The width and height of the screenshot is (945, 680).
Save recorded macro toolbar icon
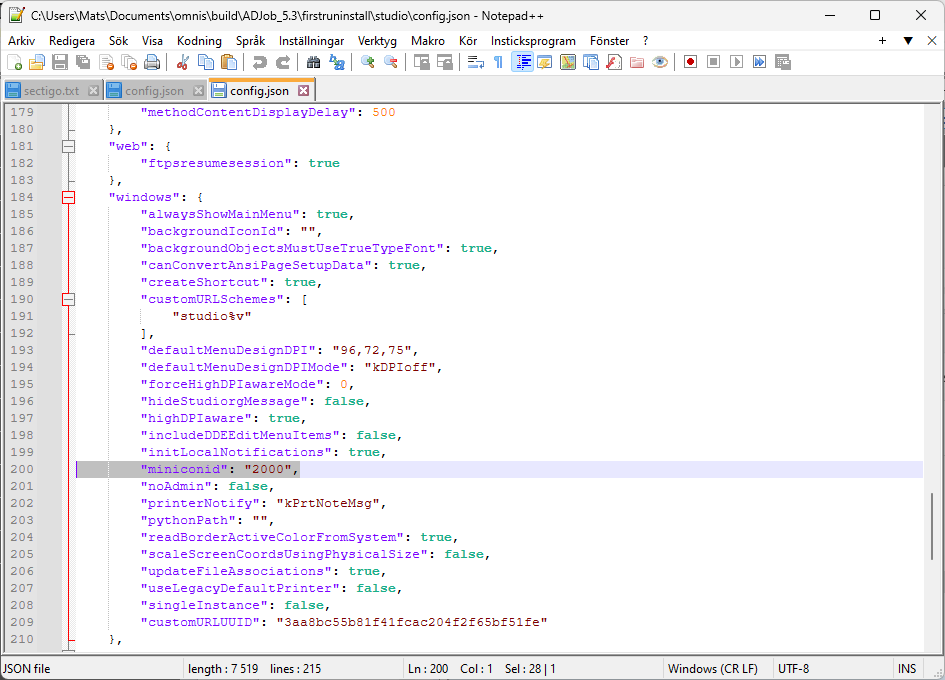pos(783,62)
